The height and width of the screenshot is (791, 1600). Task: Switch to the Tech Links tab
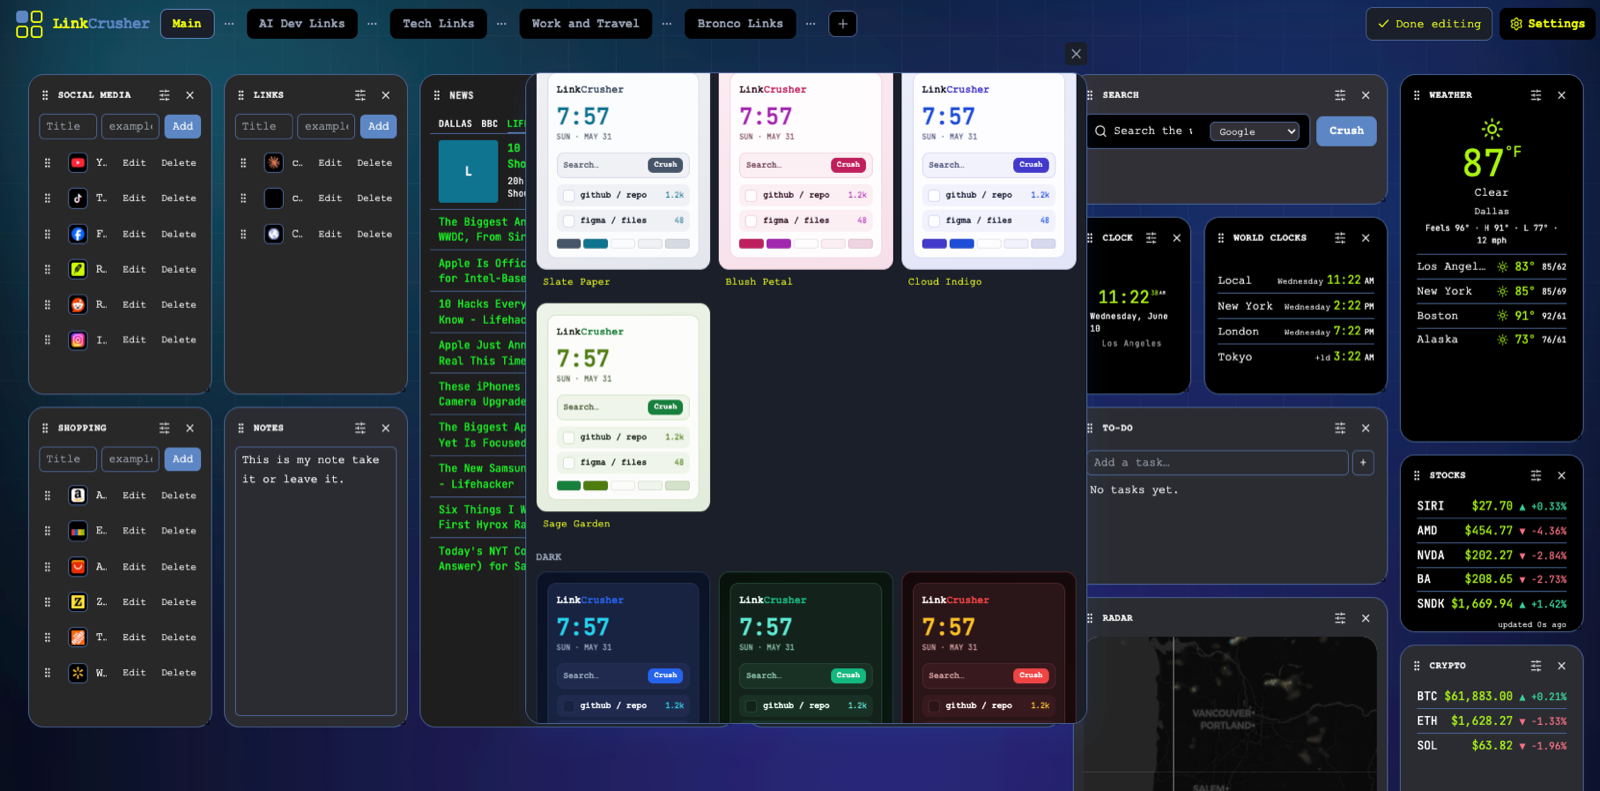tap(438, 24)
